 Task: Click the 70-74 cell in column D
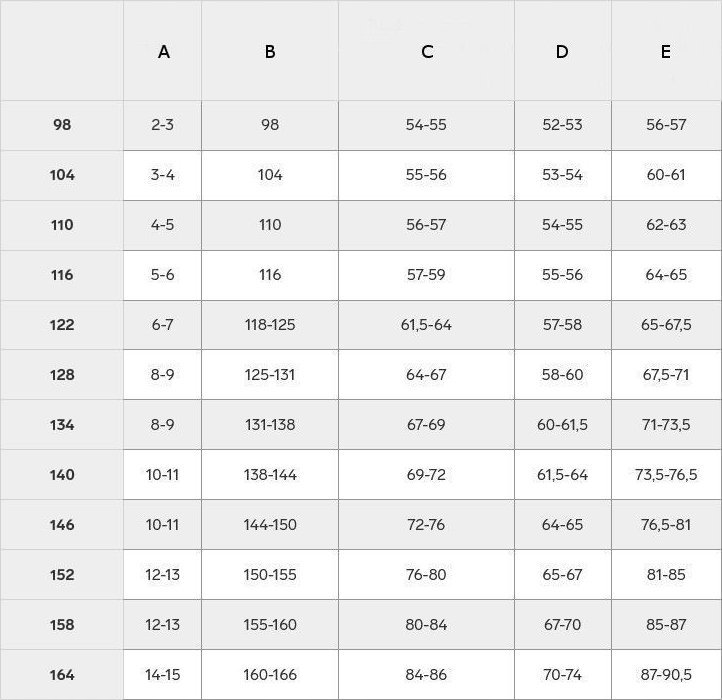[x=563, y=675]
